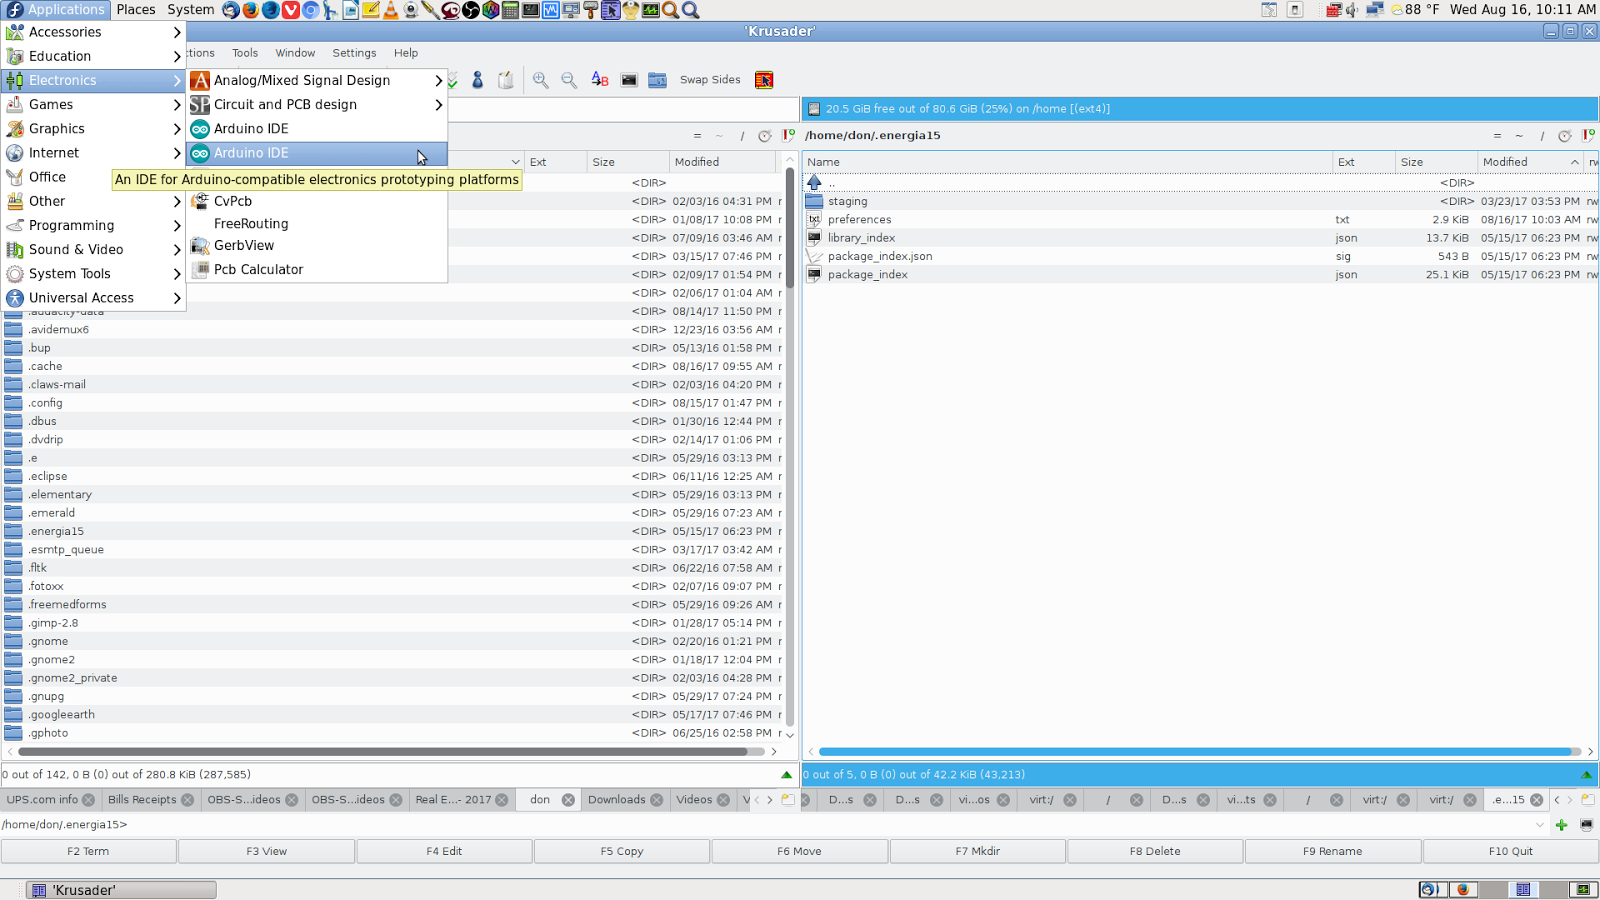Expand the Sound & Video category

93,250
